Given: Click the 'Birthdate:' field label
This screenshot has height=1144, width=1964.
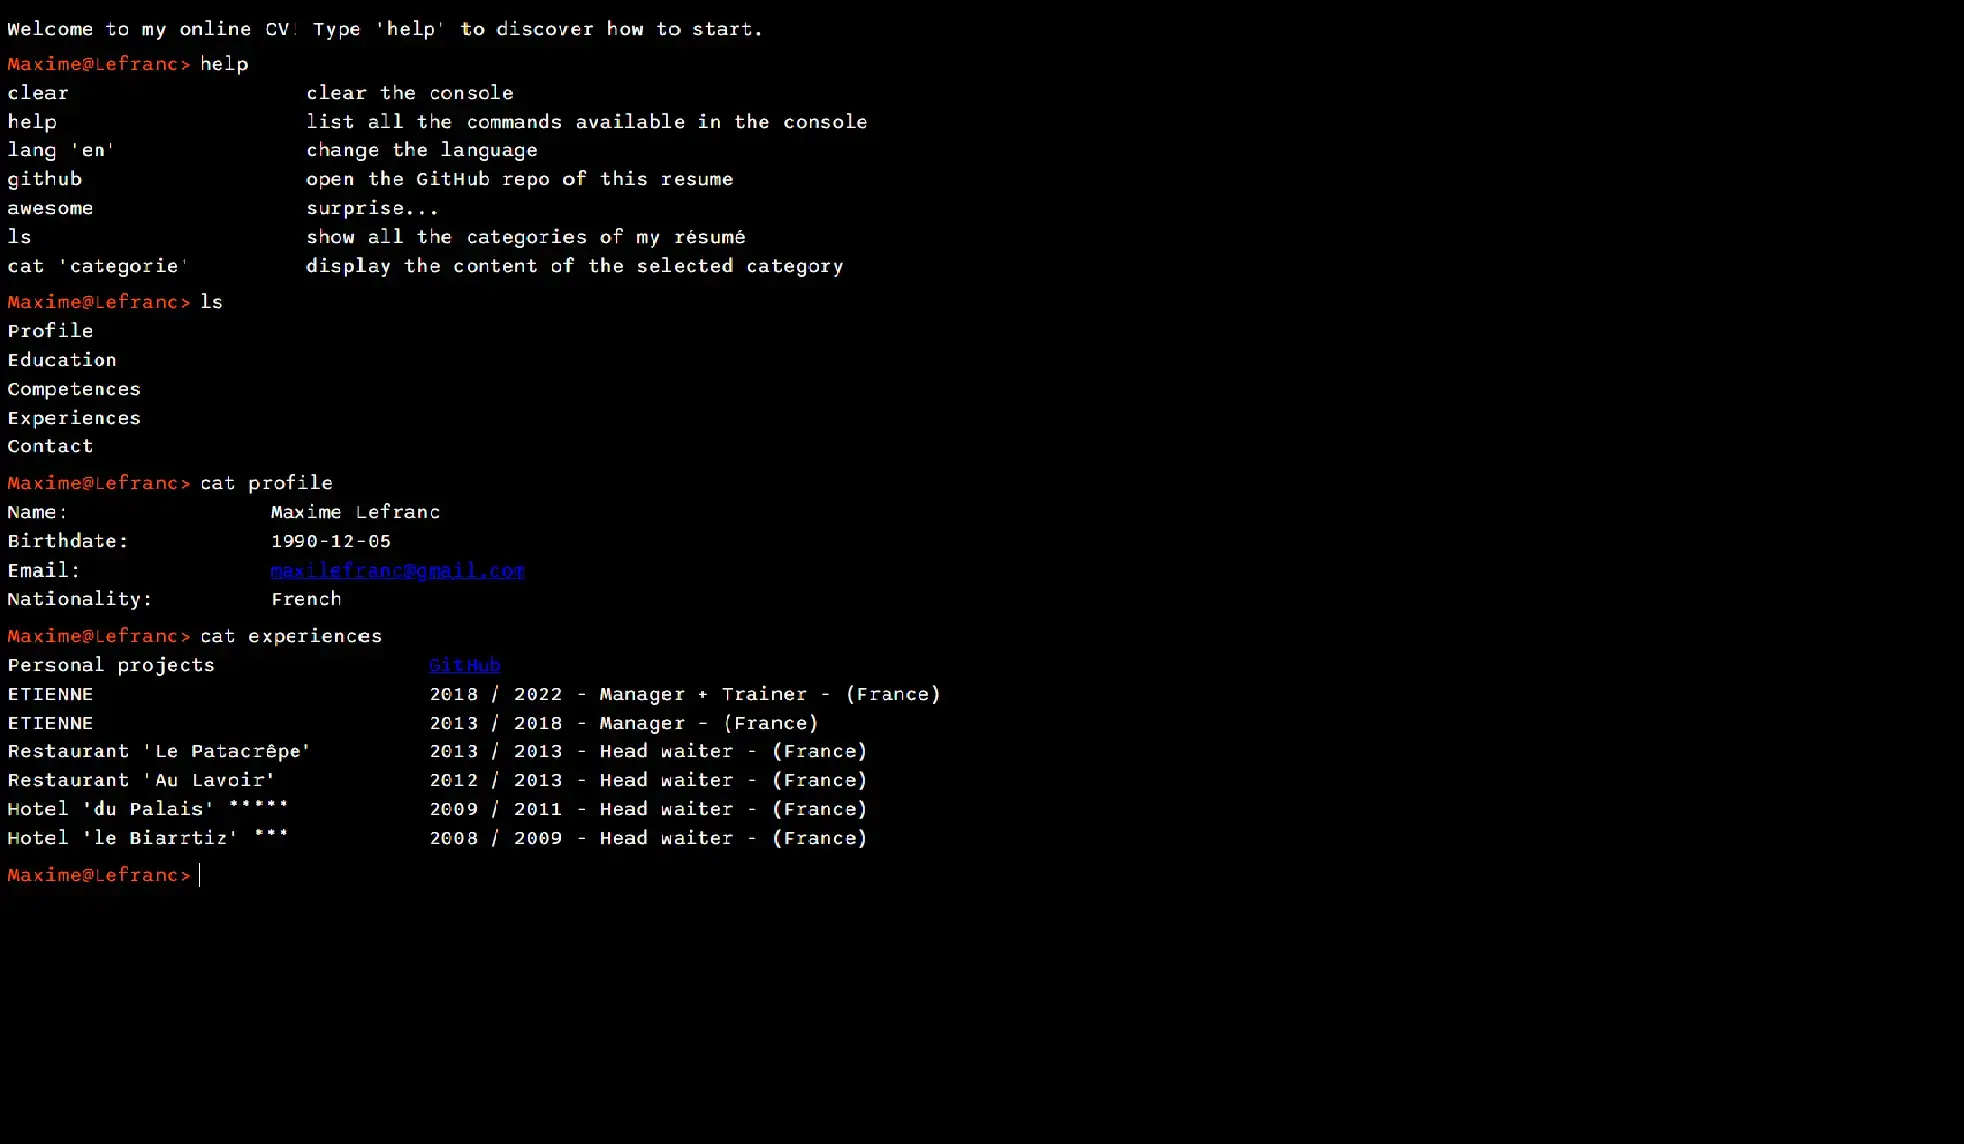Looking at the screenshot, I should (x=68, y=541).
